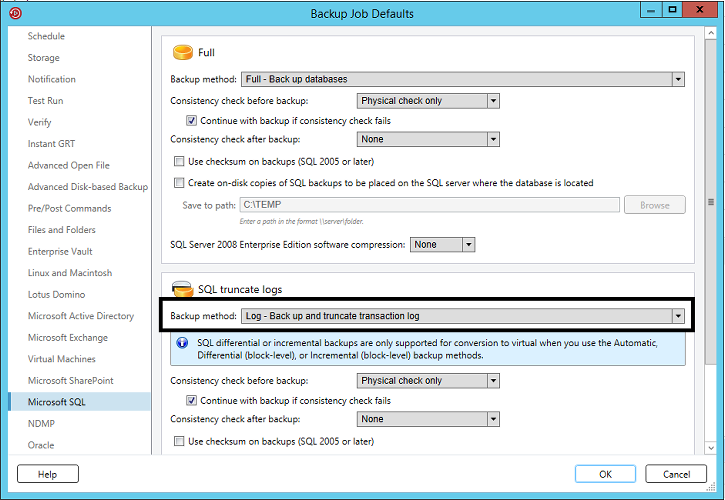Select Advanced Open File
This screenshot has width=725, height=500.
point(68,165)
